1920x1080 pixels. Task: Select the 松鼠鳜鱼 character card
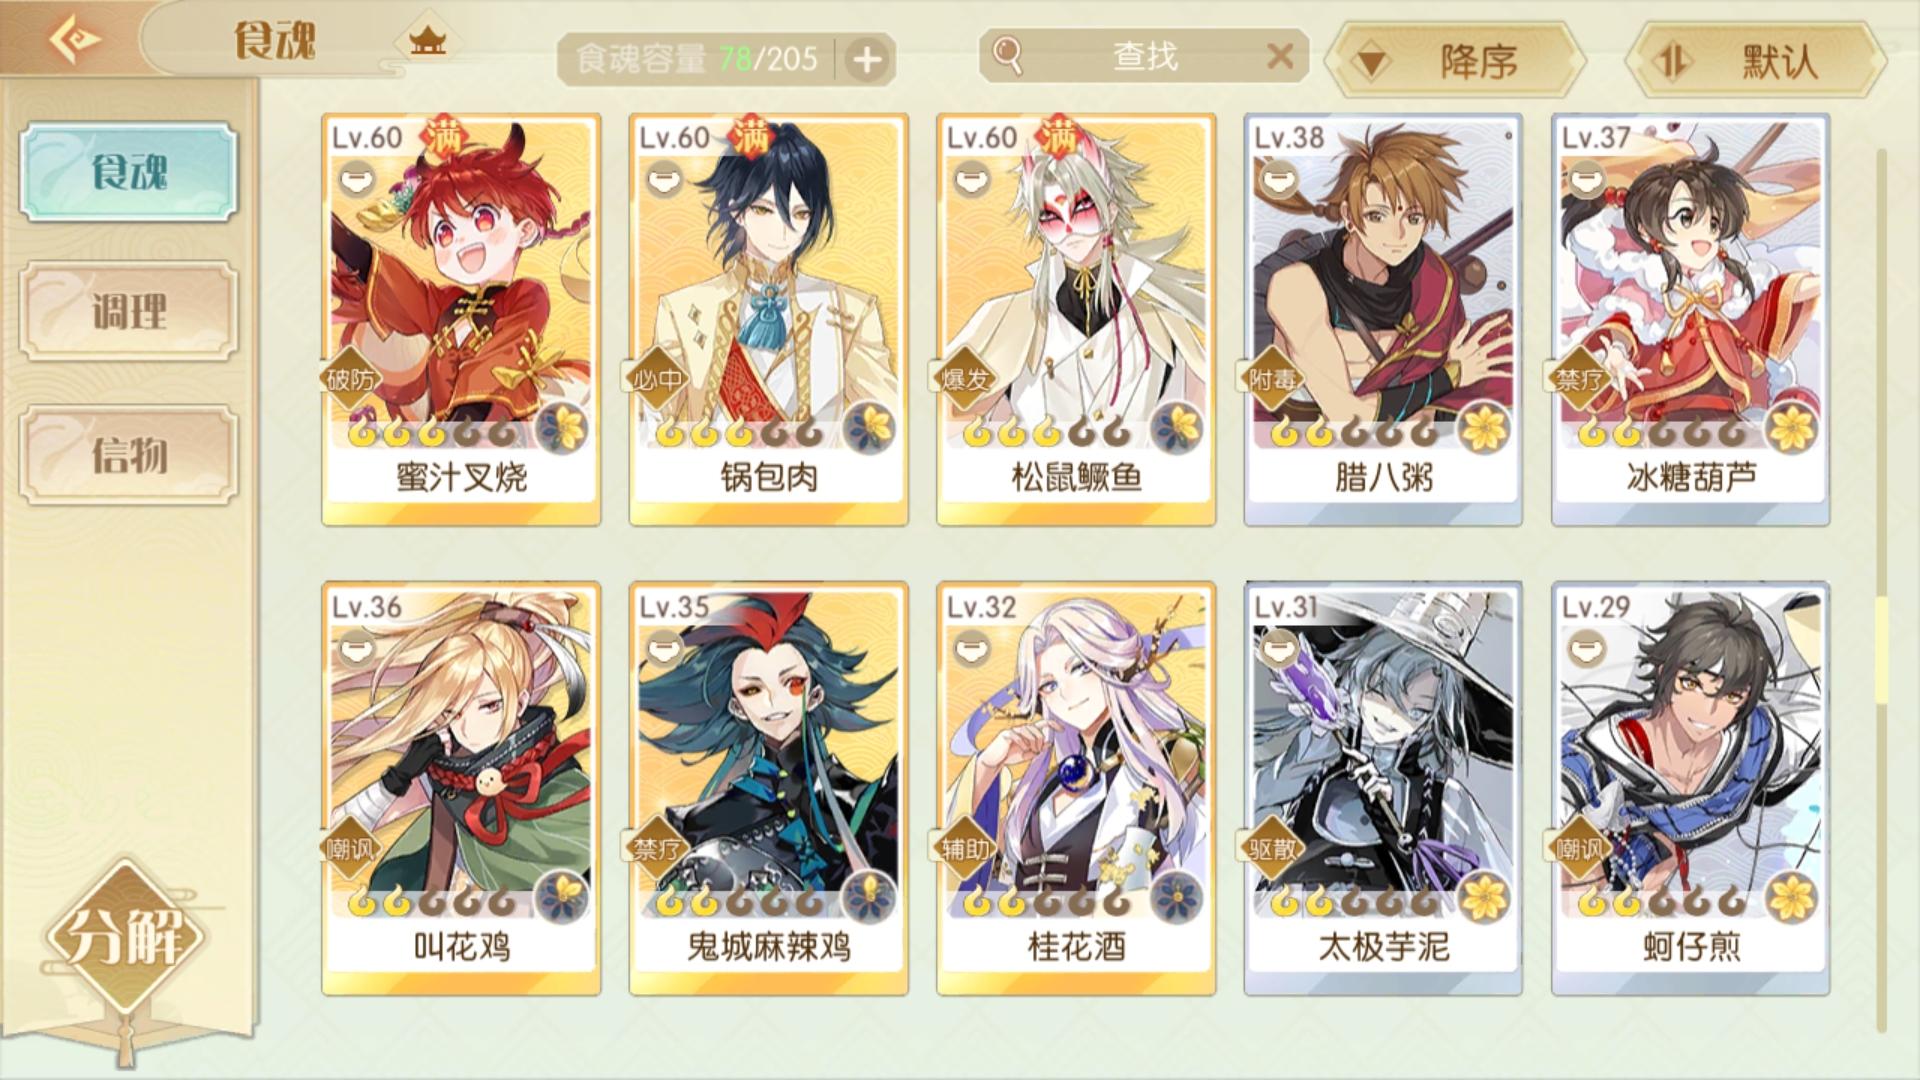tap(1076, 319)
